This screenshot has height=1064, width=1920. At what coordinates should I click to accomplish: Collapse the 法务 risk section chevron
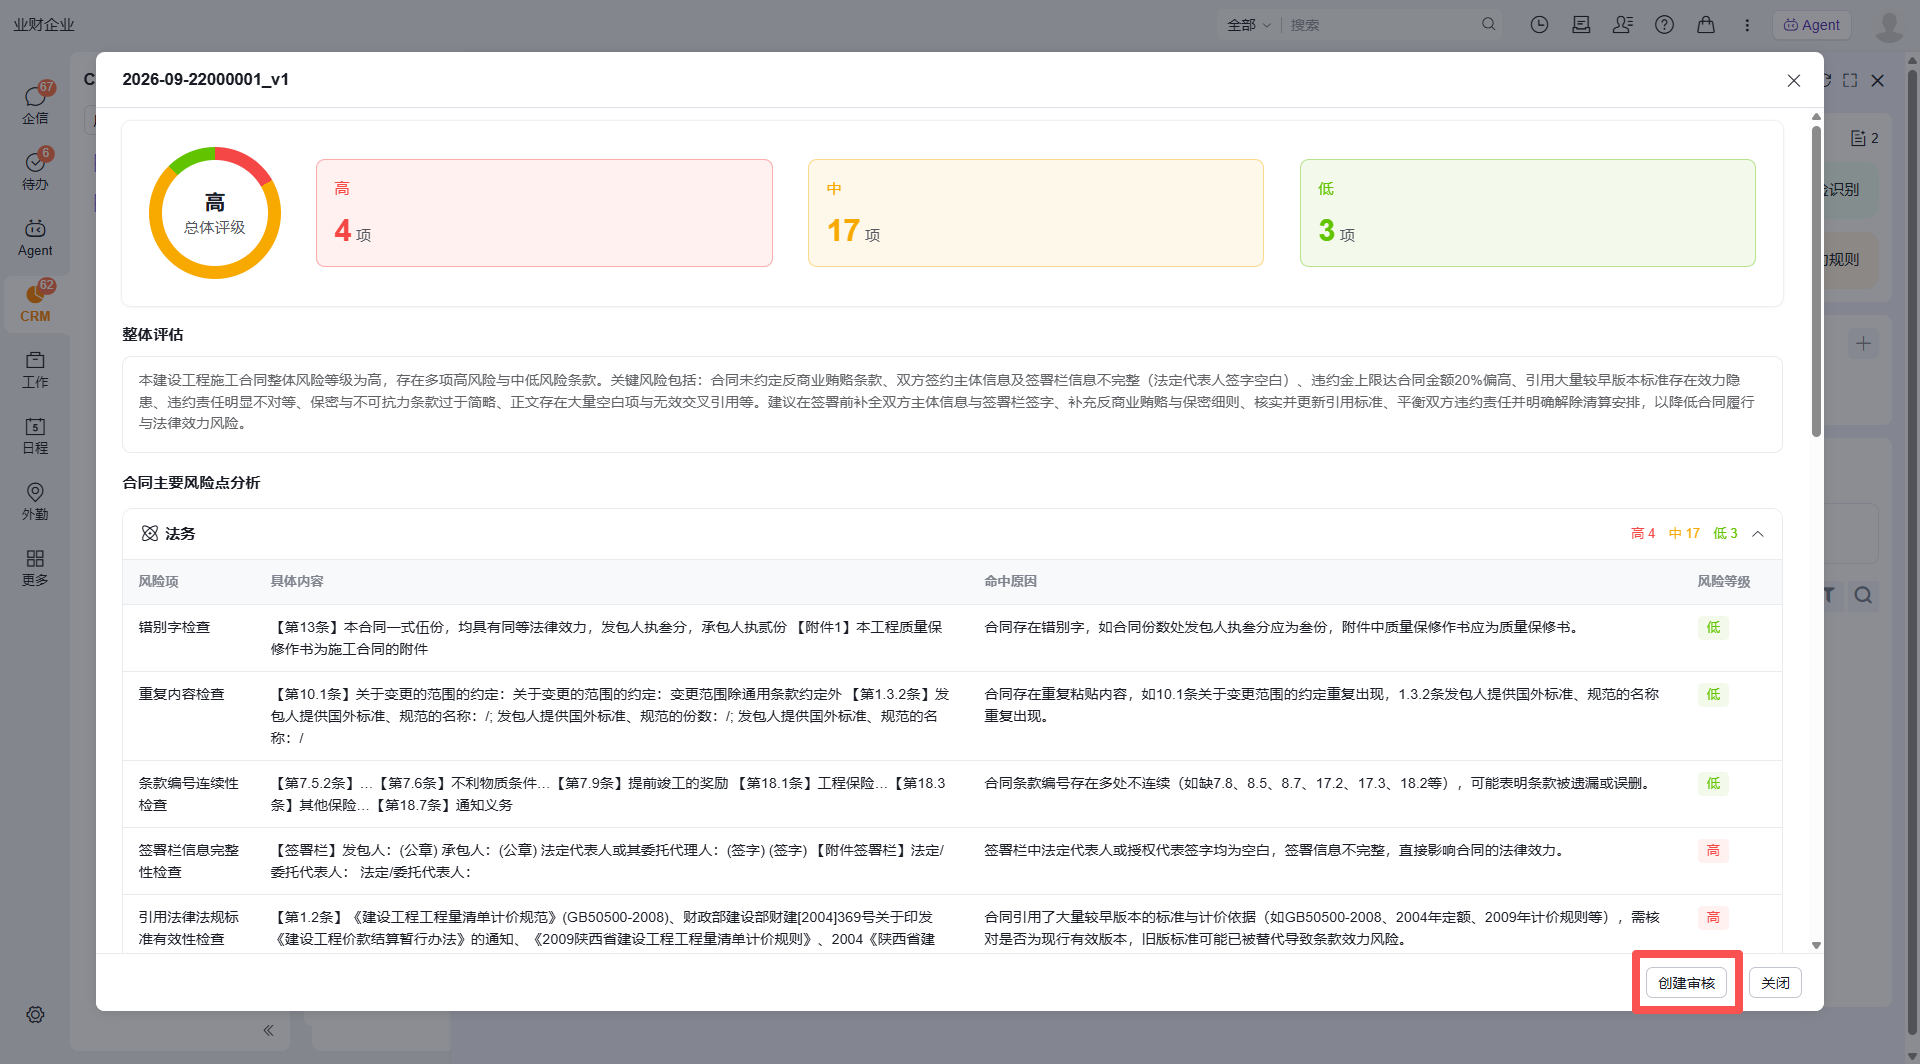point(1758,534)
